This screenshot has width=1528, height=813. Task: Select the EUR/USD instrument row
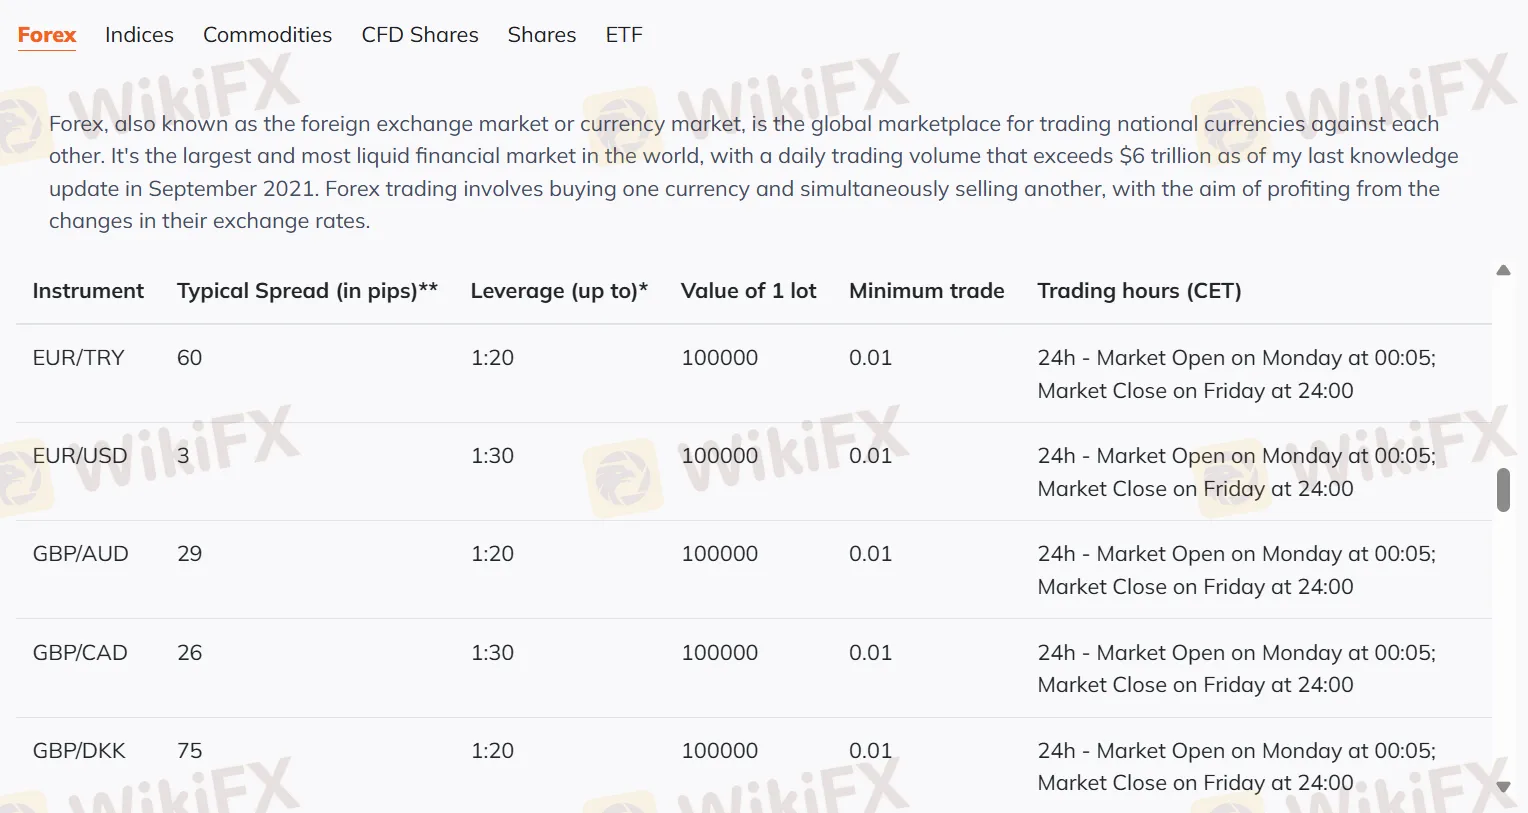click(x=79, y=455)
